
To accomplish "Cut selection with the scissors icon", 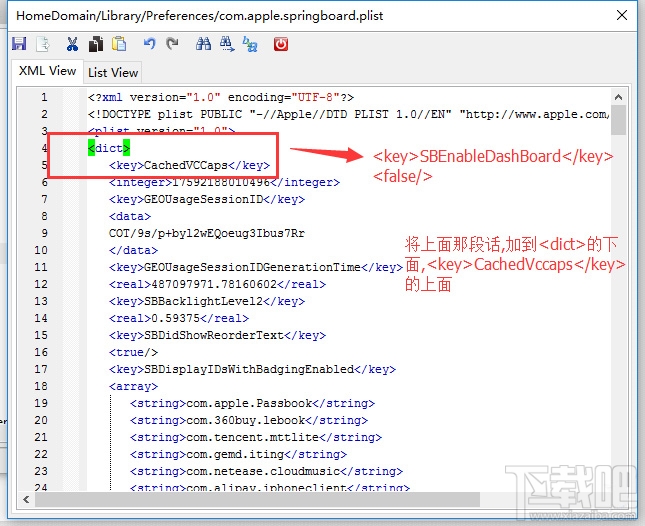I will coord(72,44).
